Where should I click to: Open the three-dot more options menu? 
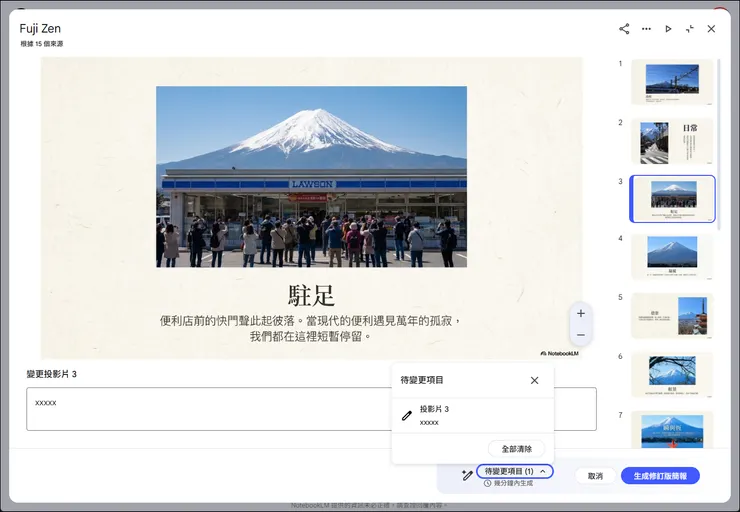pos(646,29)
